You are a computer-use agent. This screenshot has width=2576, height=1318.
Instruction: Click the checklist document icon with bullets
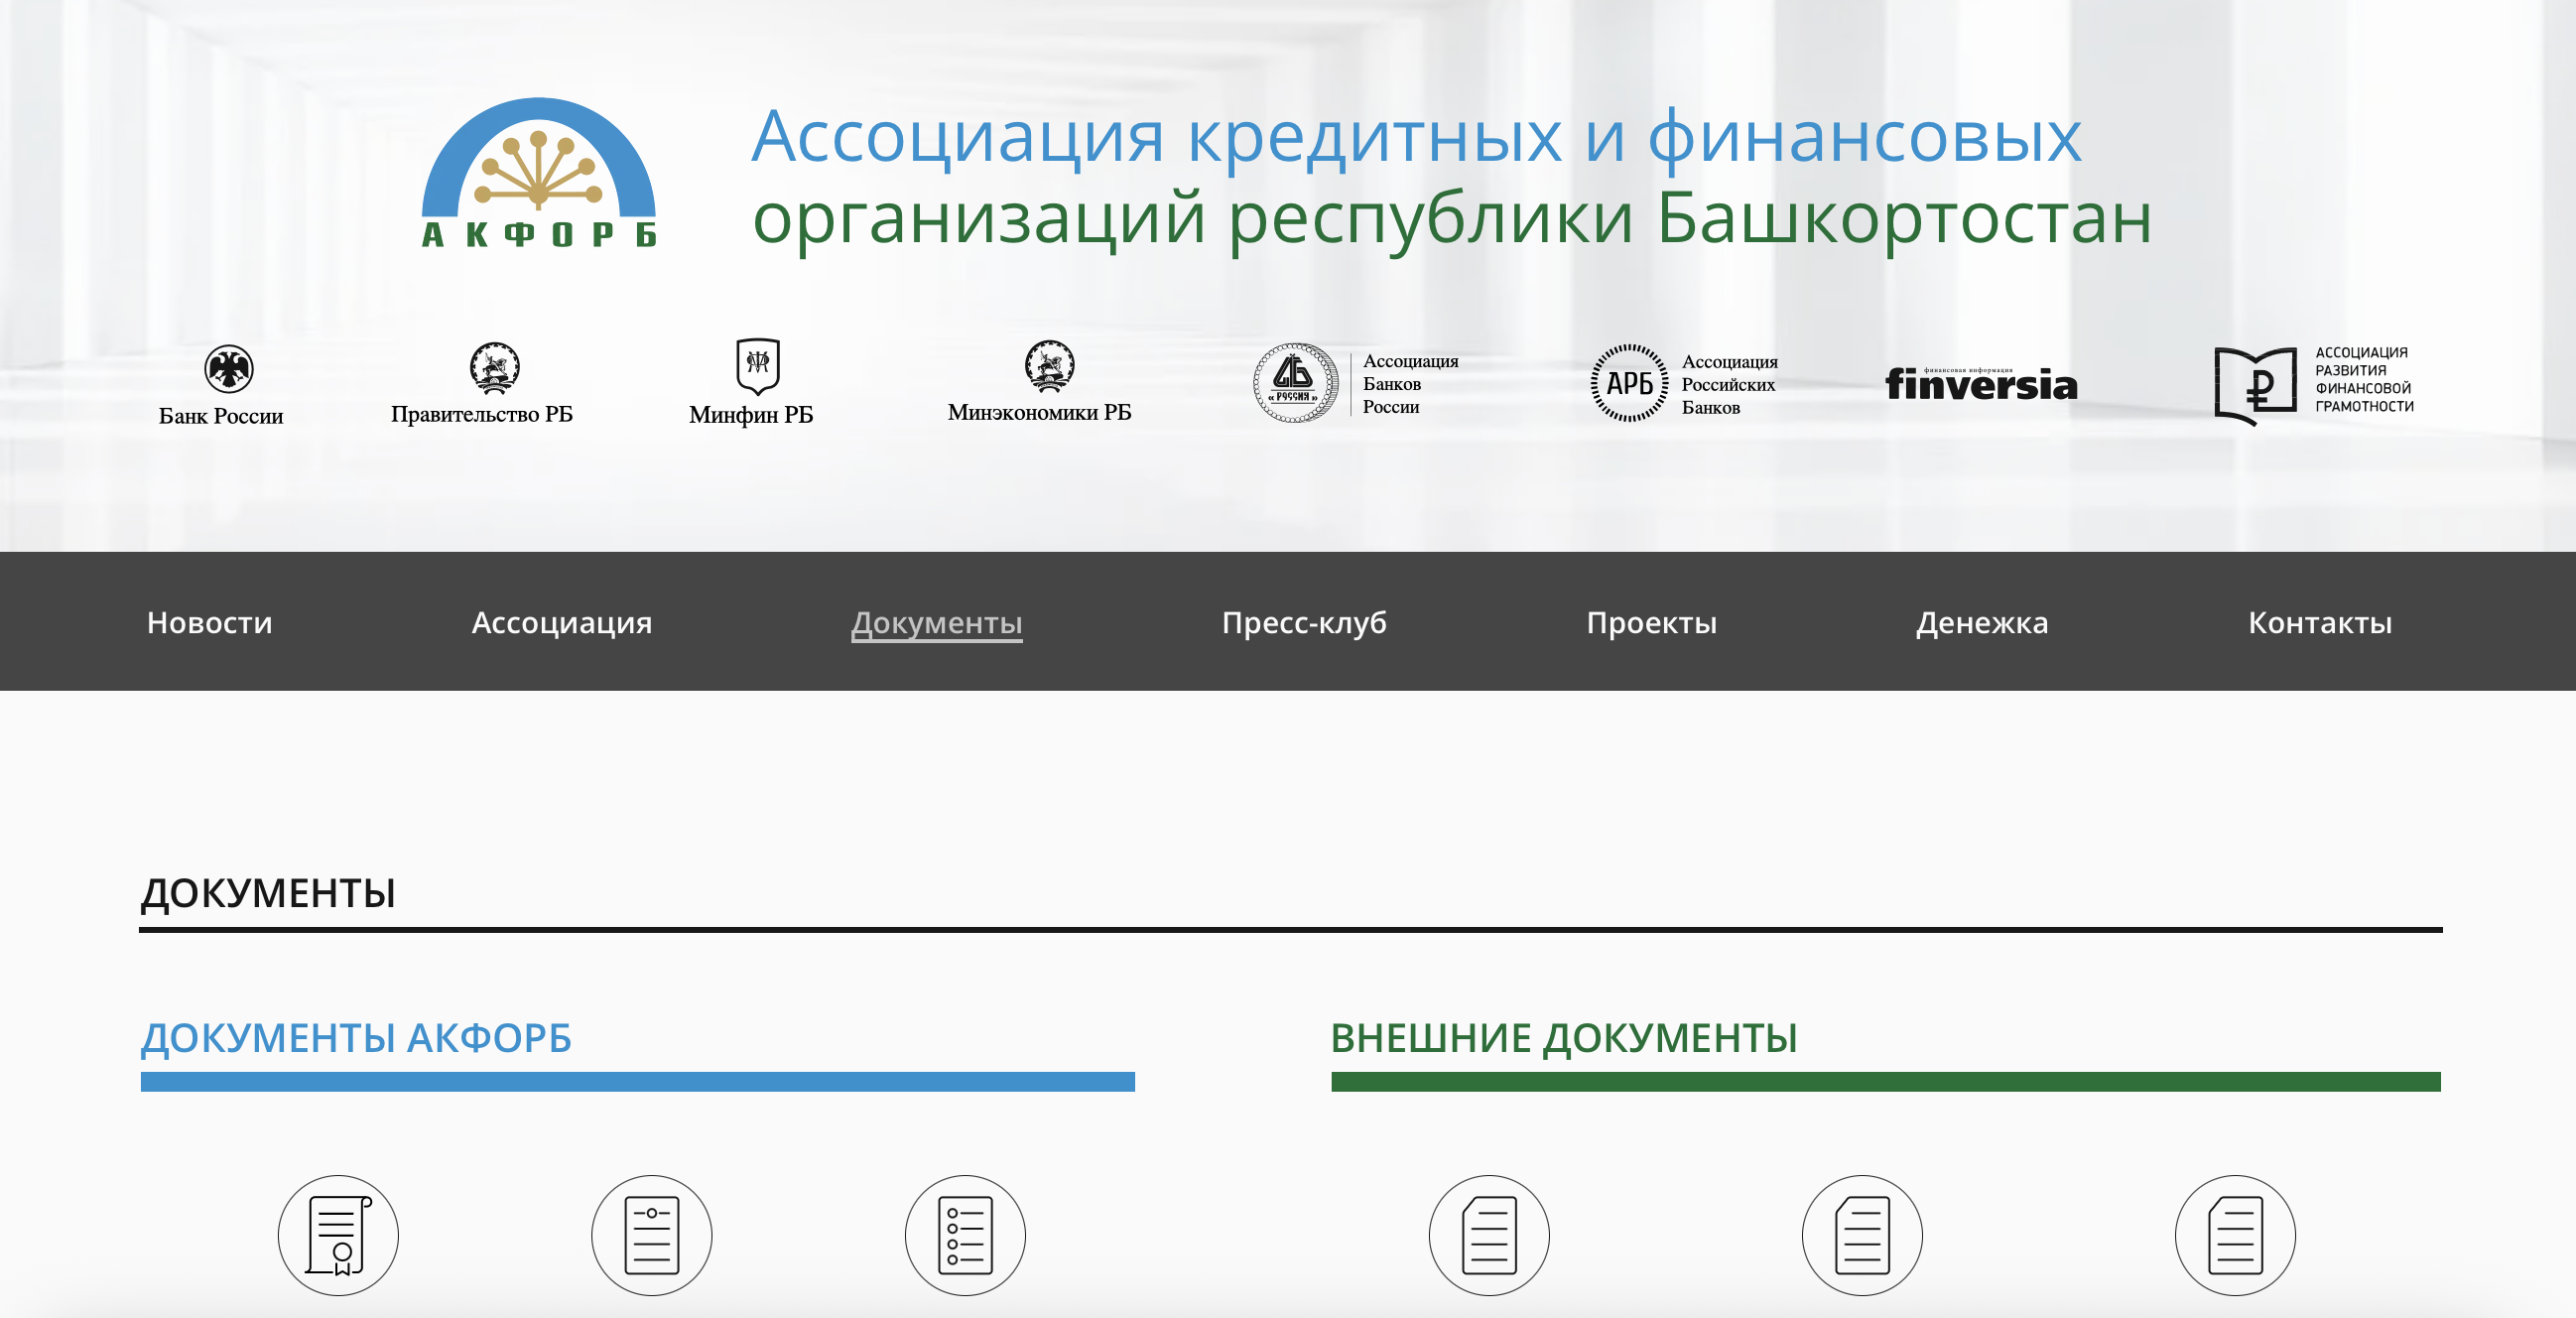[964, 1235]
